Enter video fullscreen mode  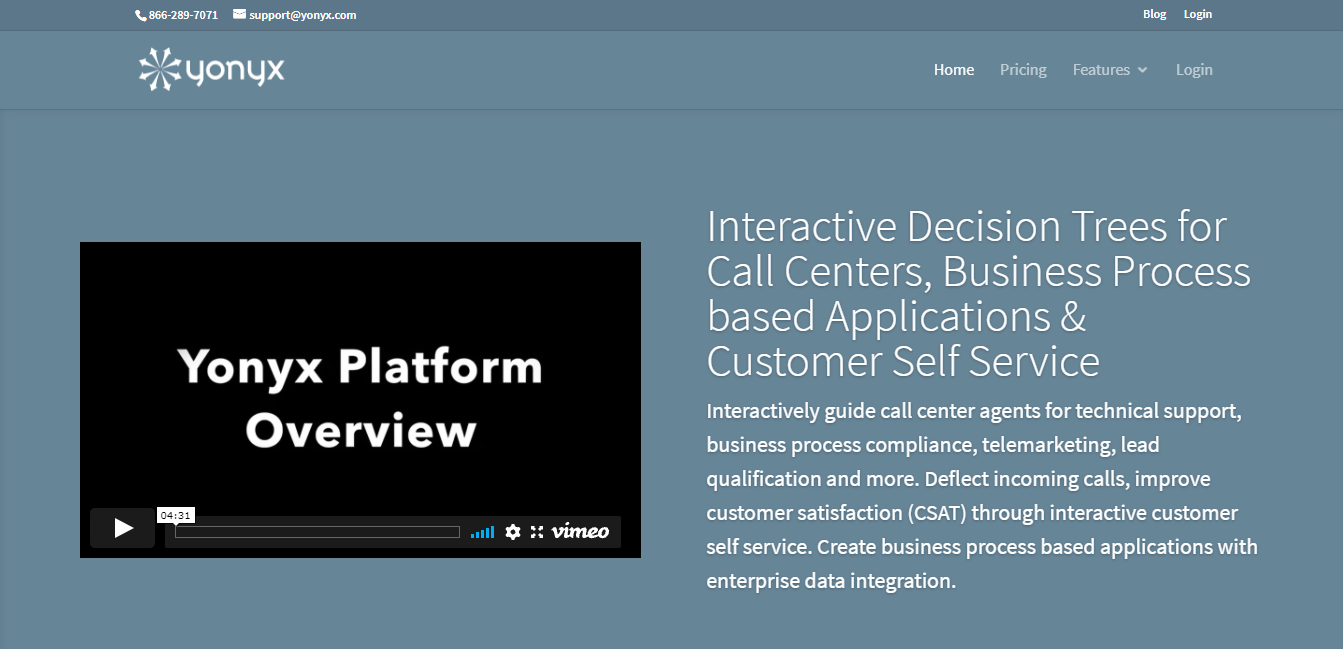click(x=537, y=532)
